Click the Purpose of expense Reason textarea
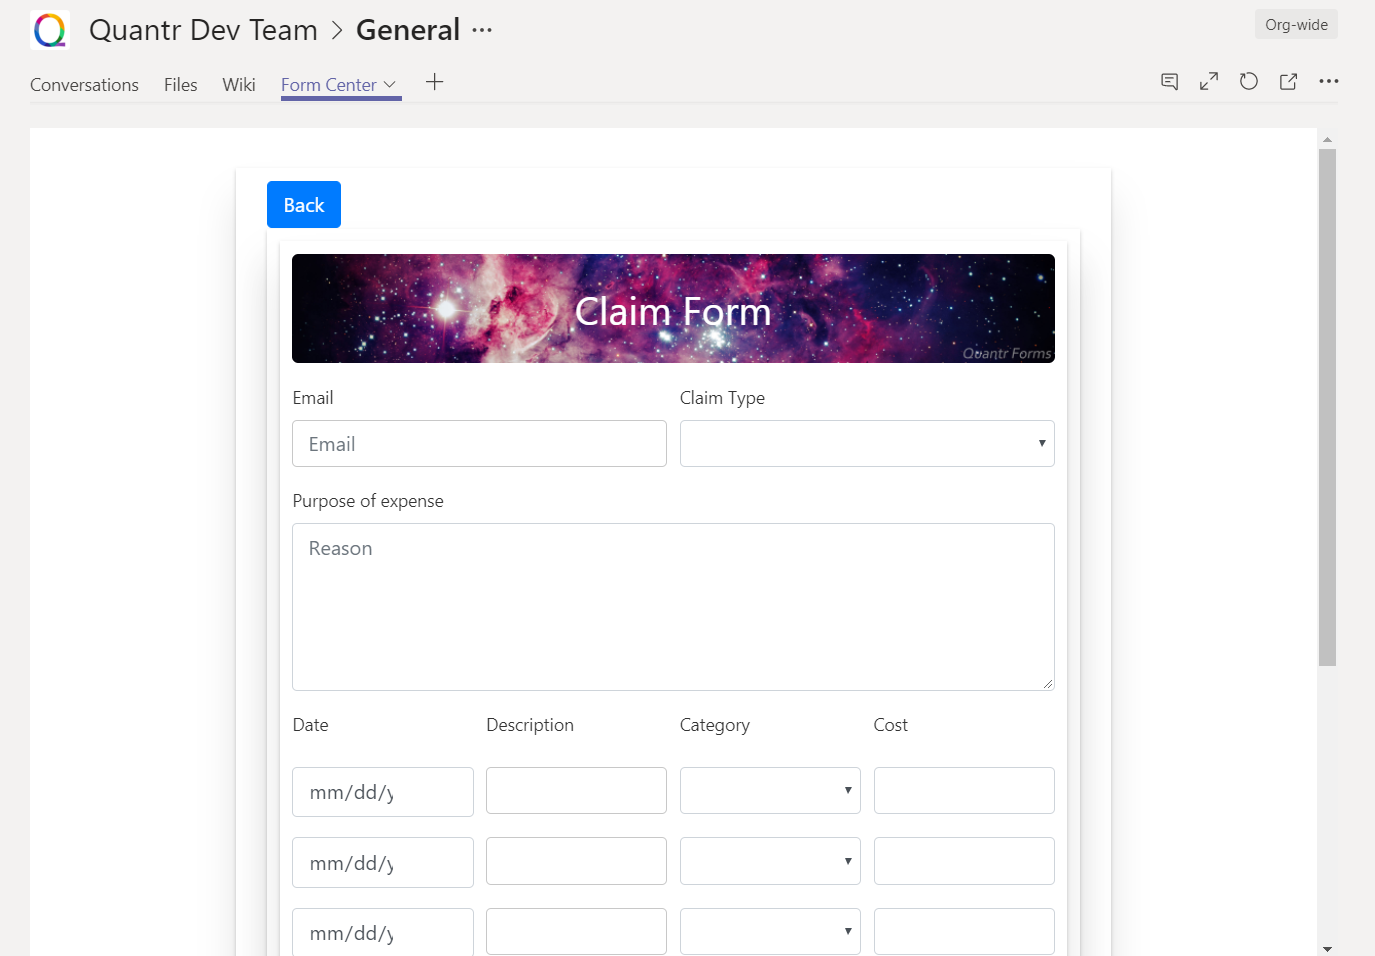1375x956 pixels. click(x=673, y=607)
